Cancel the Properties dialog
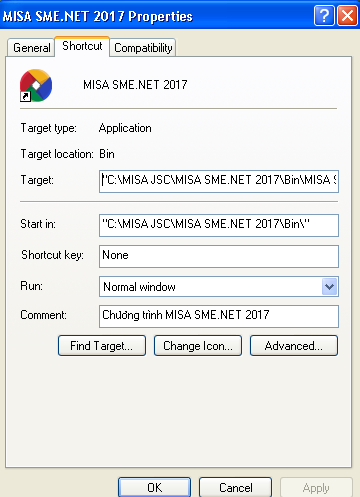 pos(235,487)
